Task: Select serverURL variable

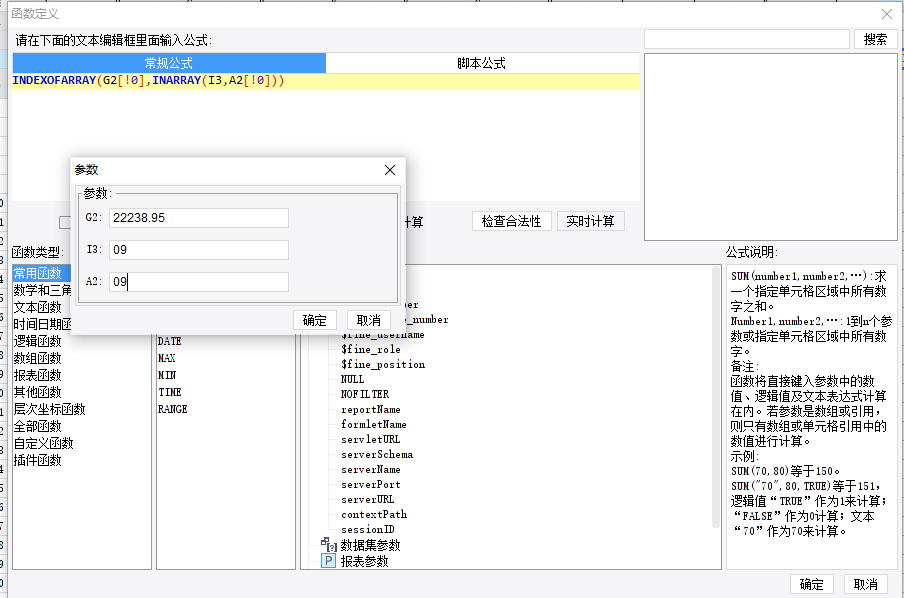Action: click(x=368, y=499)
